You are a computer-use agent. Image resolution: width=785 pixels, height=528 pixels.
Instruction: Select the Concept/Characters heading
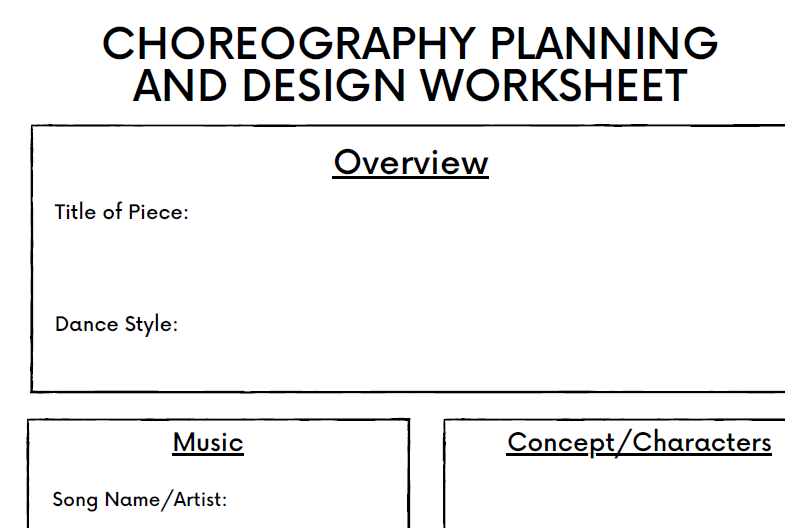pyautogui.click(x=639, y=442)
